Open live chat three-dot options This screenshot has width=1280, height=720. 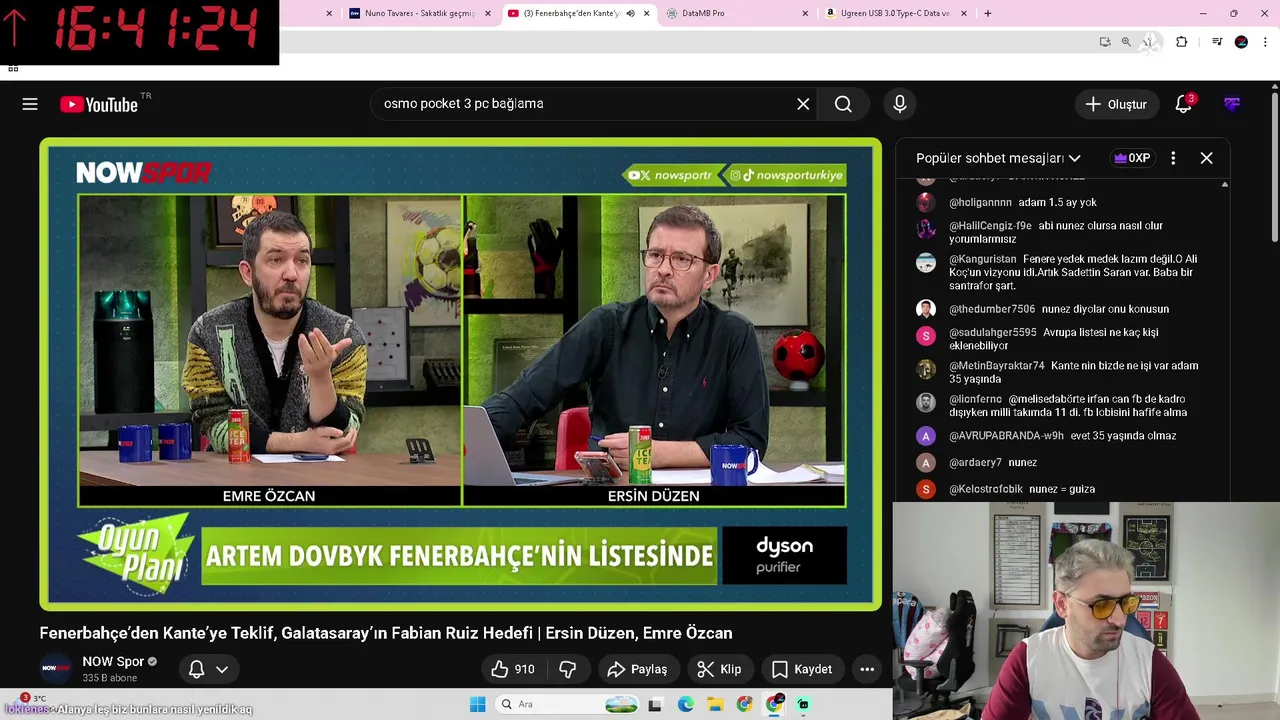click(x=1173, y=158)
